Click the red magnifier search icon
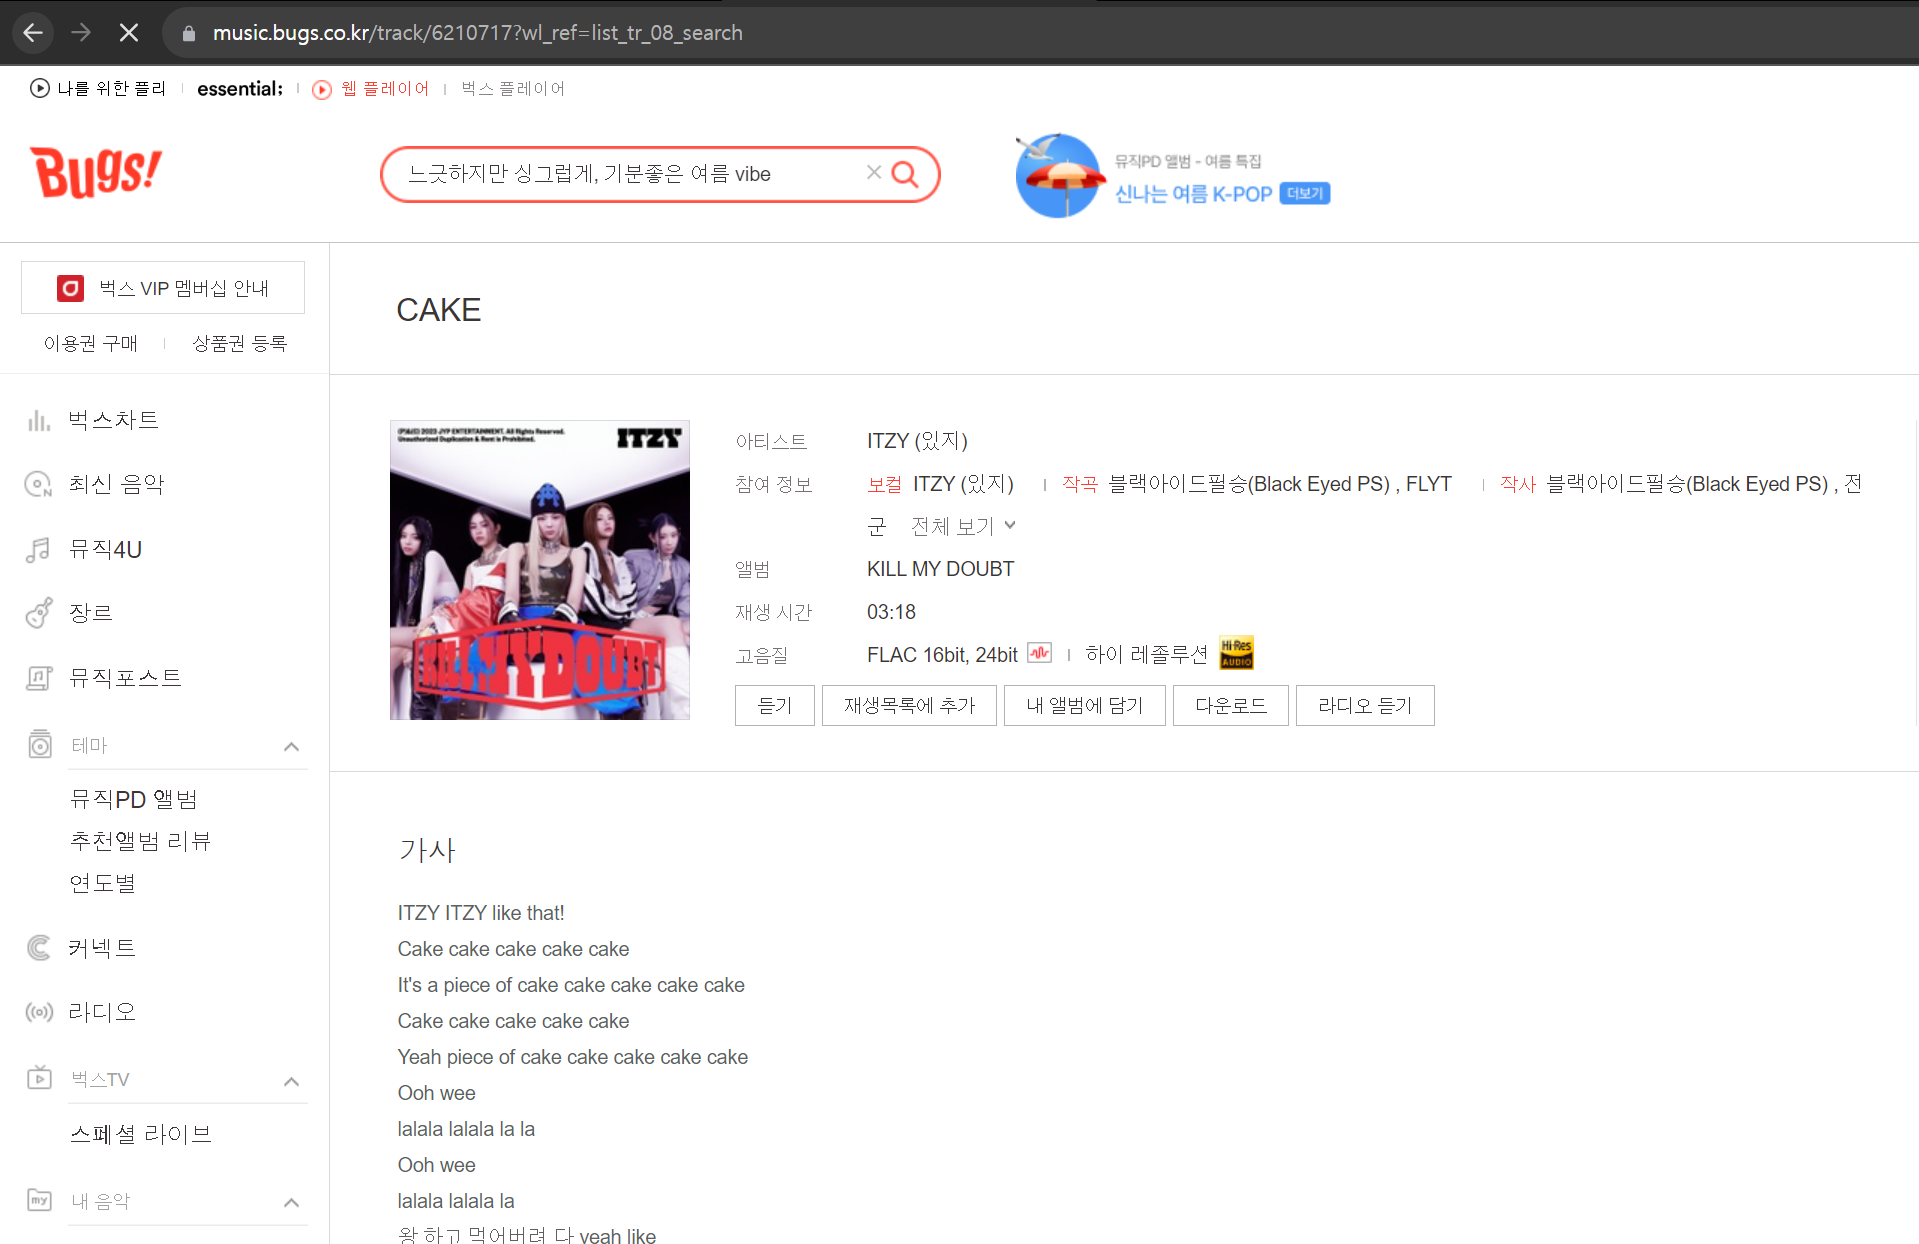Viewport: 1919px width, 1244px height. [905, 174]
